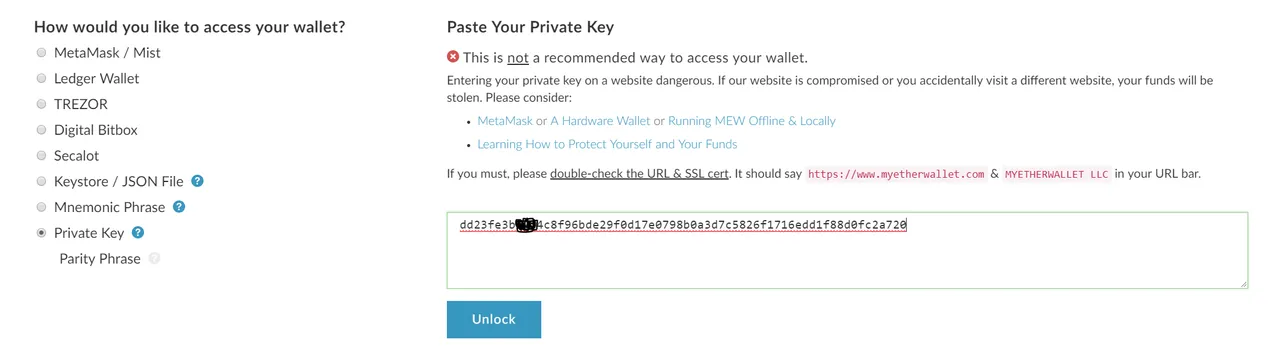Open the MetaMask link
Viewport: 1280px width, 361px height.
coord(505,121)
